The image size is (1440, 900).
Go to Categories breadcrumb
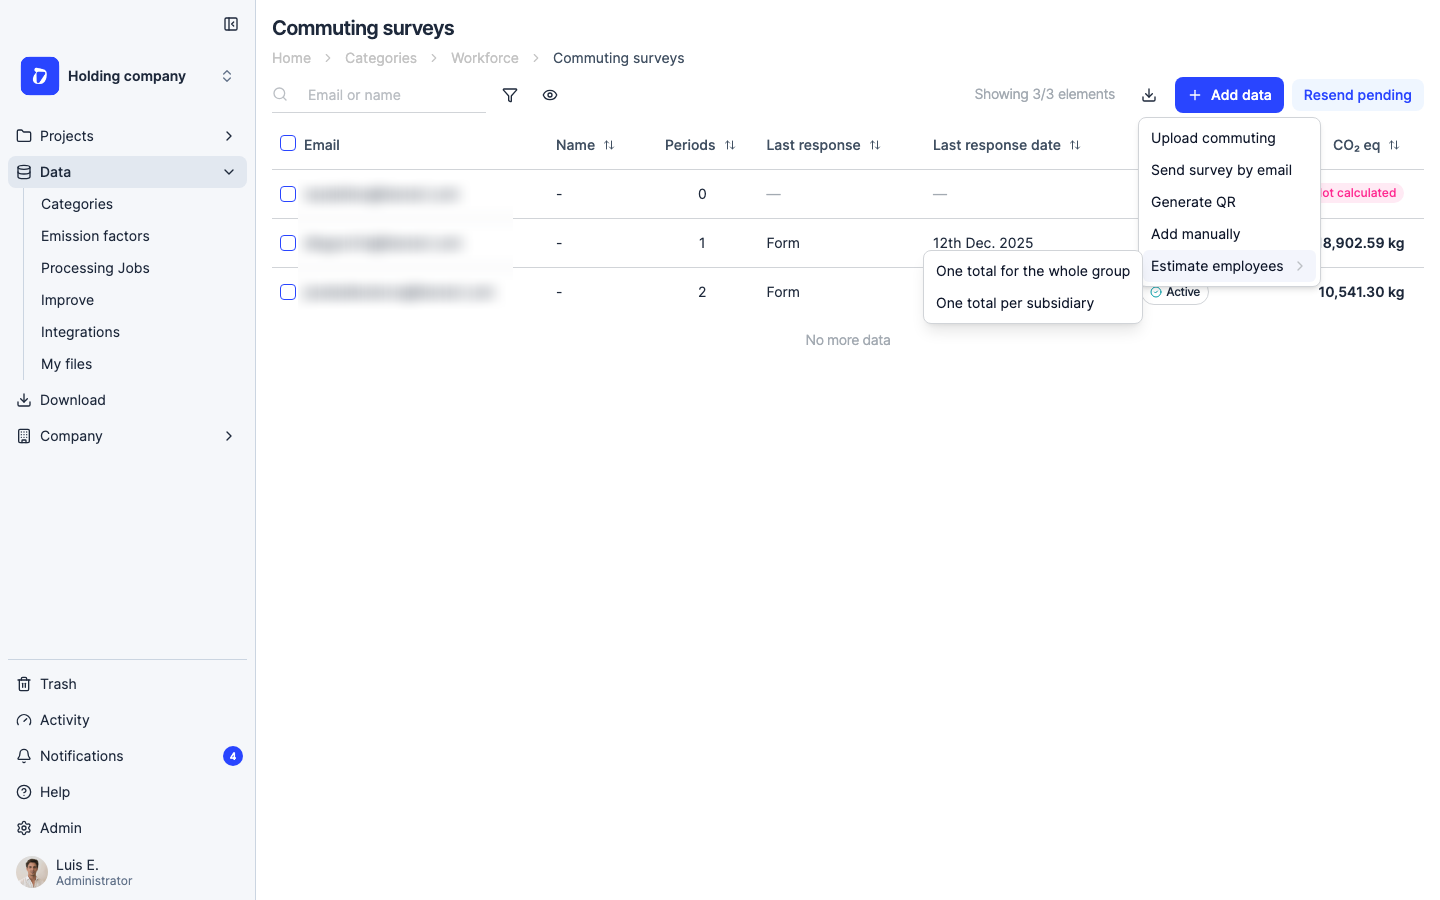(x=381, y=58)
